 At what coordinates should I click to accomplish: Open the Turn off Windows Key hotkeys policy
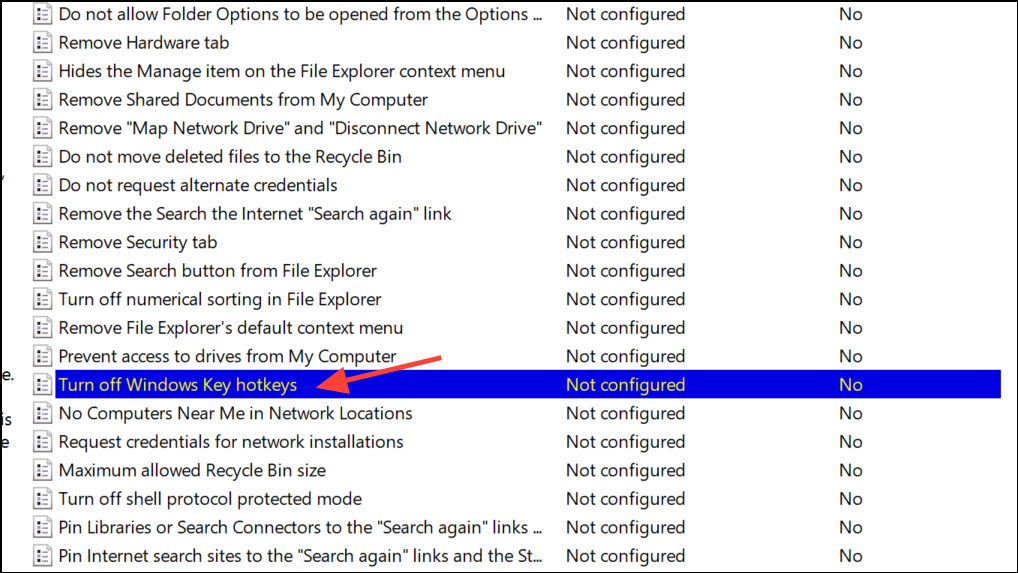(x=177, y=385)
